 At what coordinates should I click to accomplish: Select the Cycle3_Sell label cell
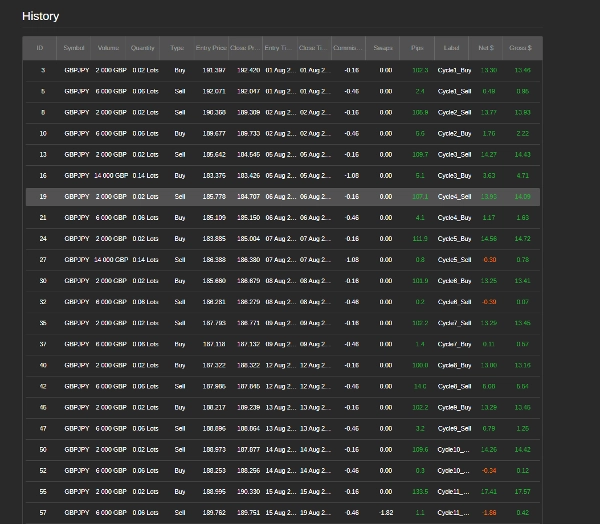(x=454, y=155)
